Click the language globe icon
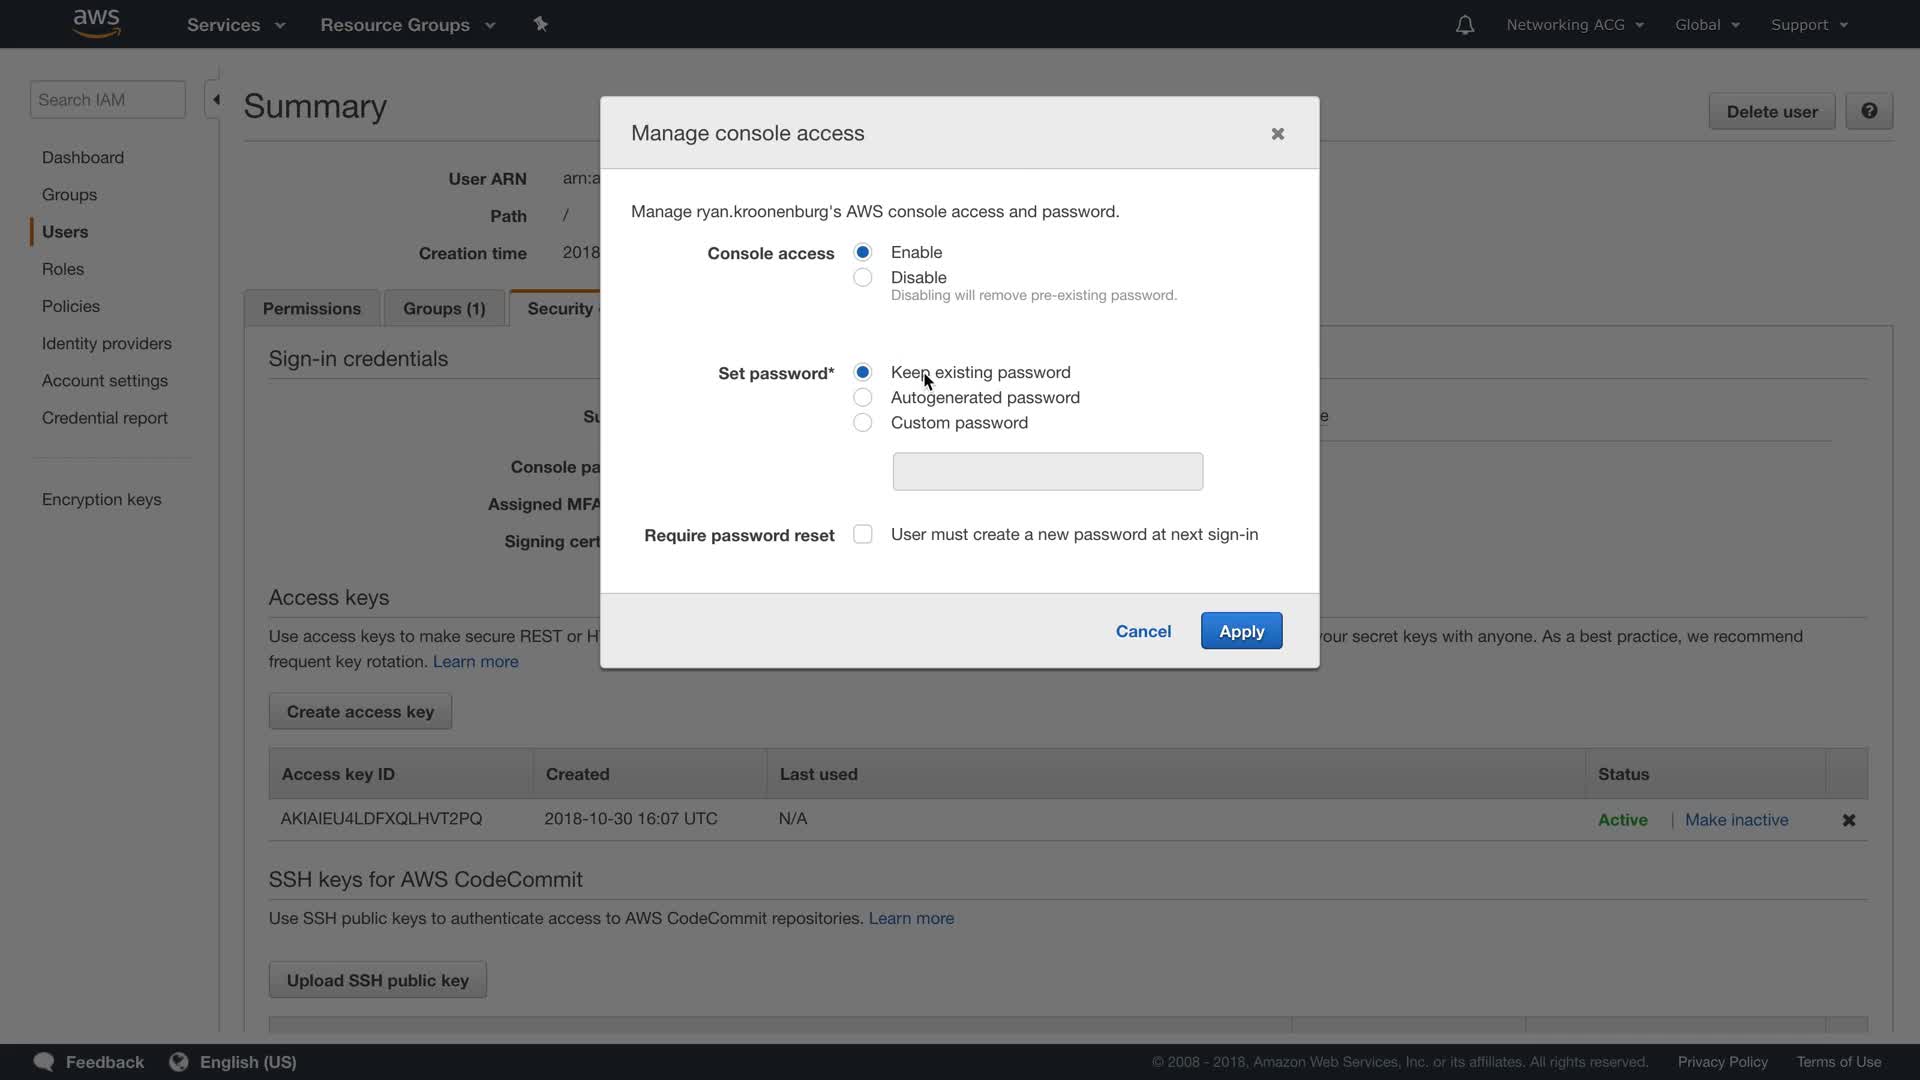This screenshot has width=1920, height=1080. click(x=179, y=1062)
